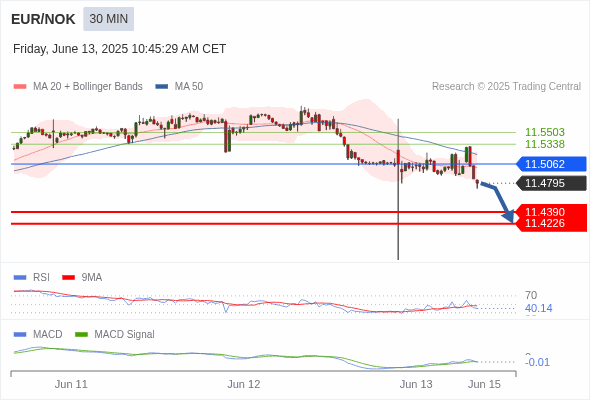
Task: Click the MACD value -0.01
Action: [x=537, y=362]
